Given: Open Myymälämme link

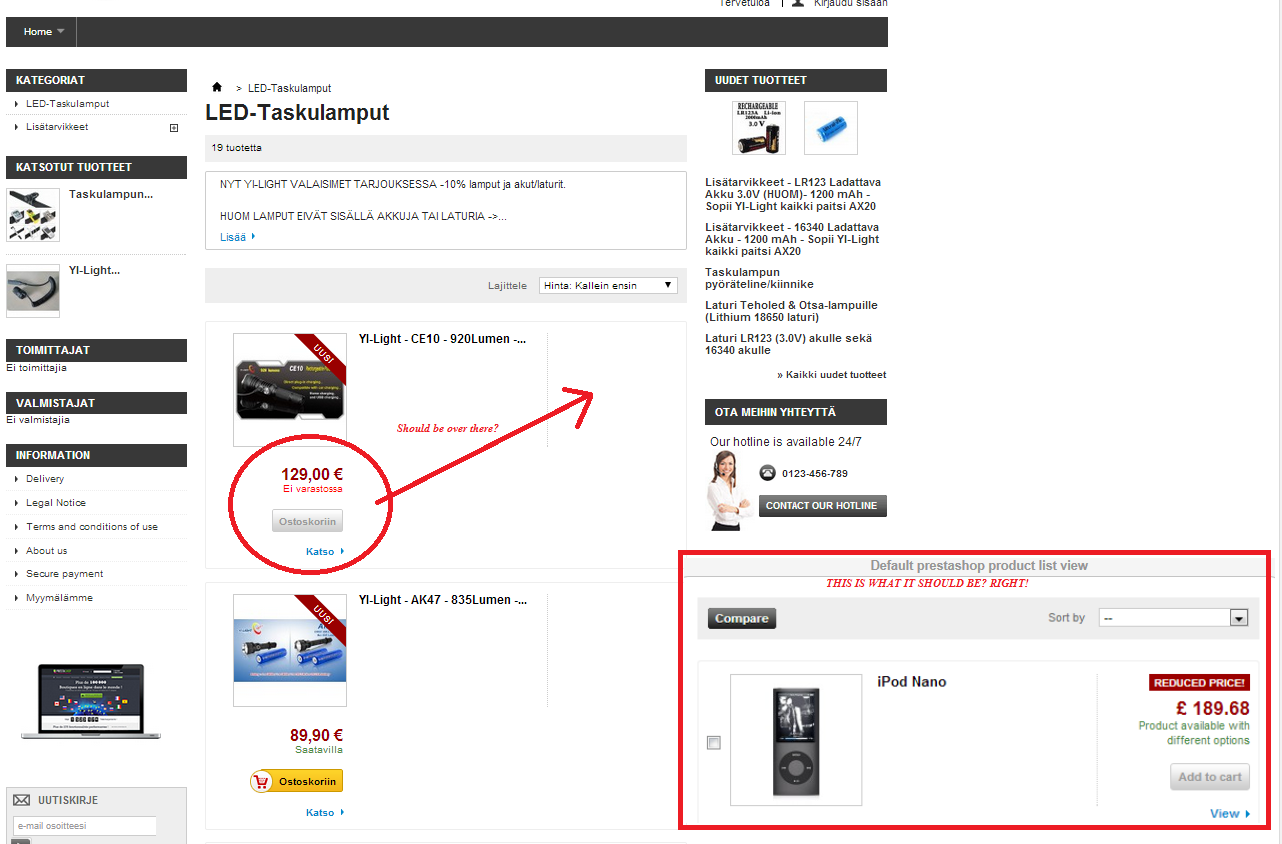Looking at the screenshot, I should (60, 598).
